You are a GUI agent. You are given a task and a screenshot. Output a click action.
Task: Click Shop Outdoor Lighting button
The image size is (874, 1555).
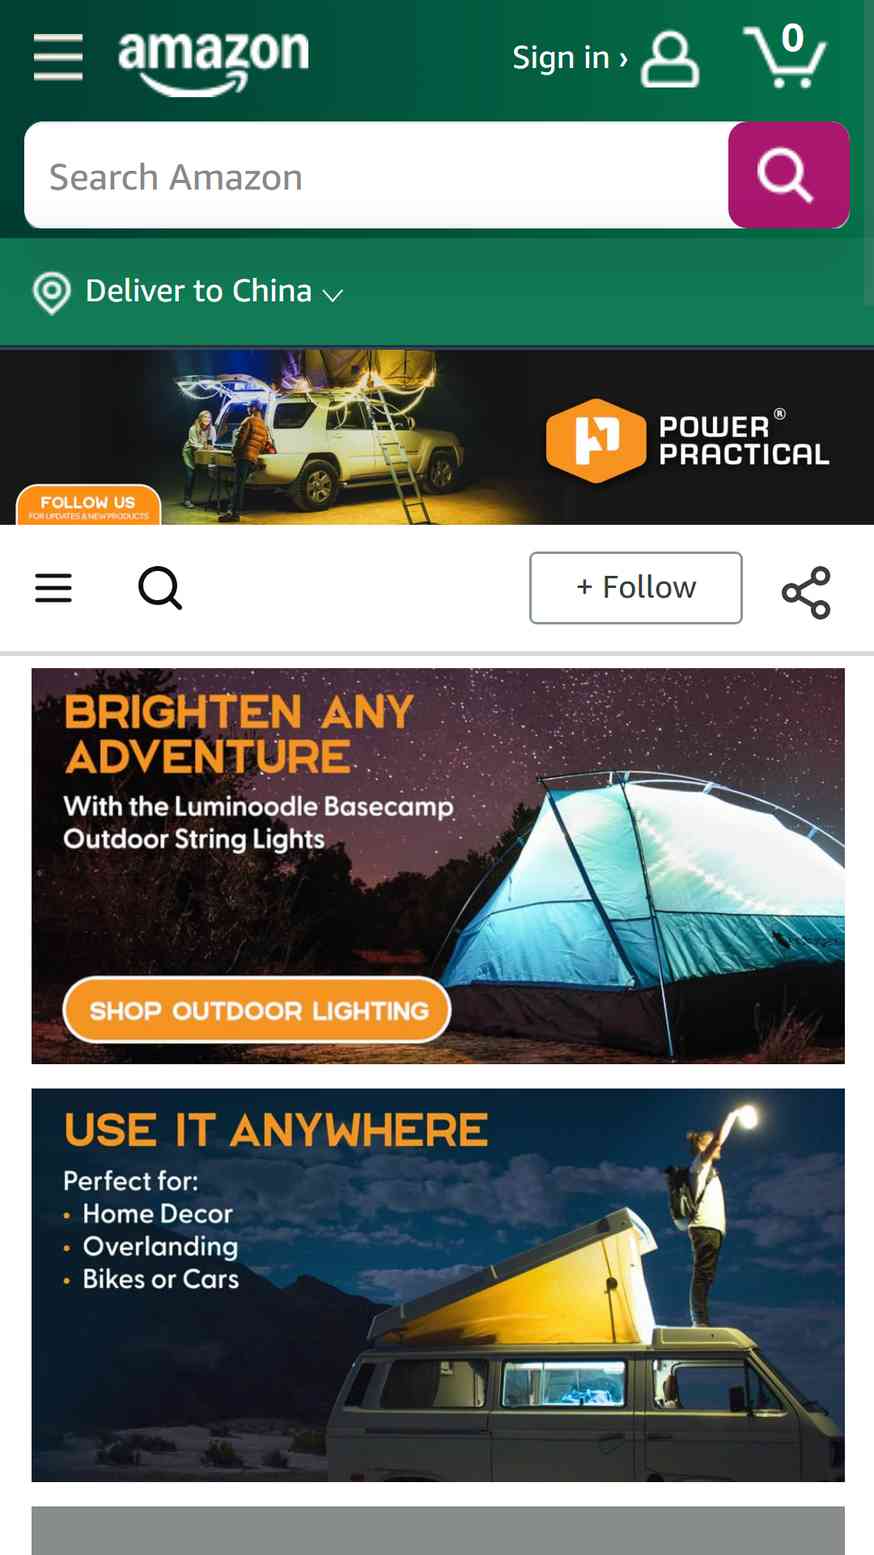click(x=257, y=1010)
